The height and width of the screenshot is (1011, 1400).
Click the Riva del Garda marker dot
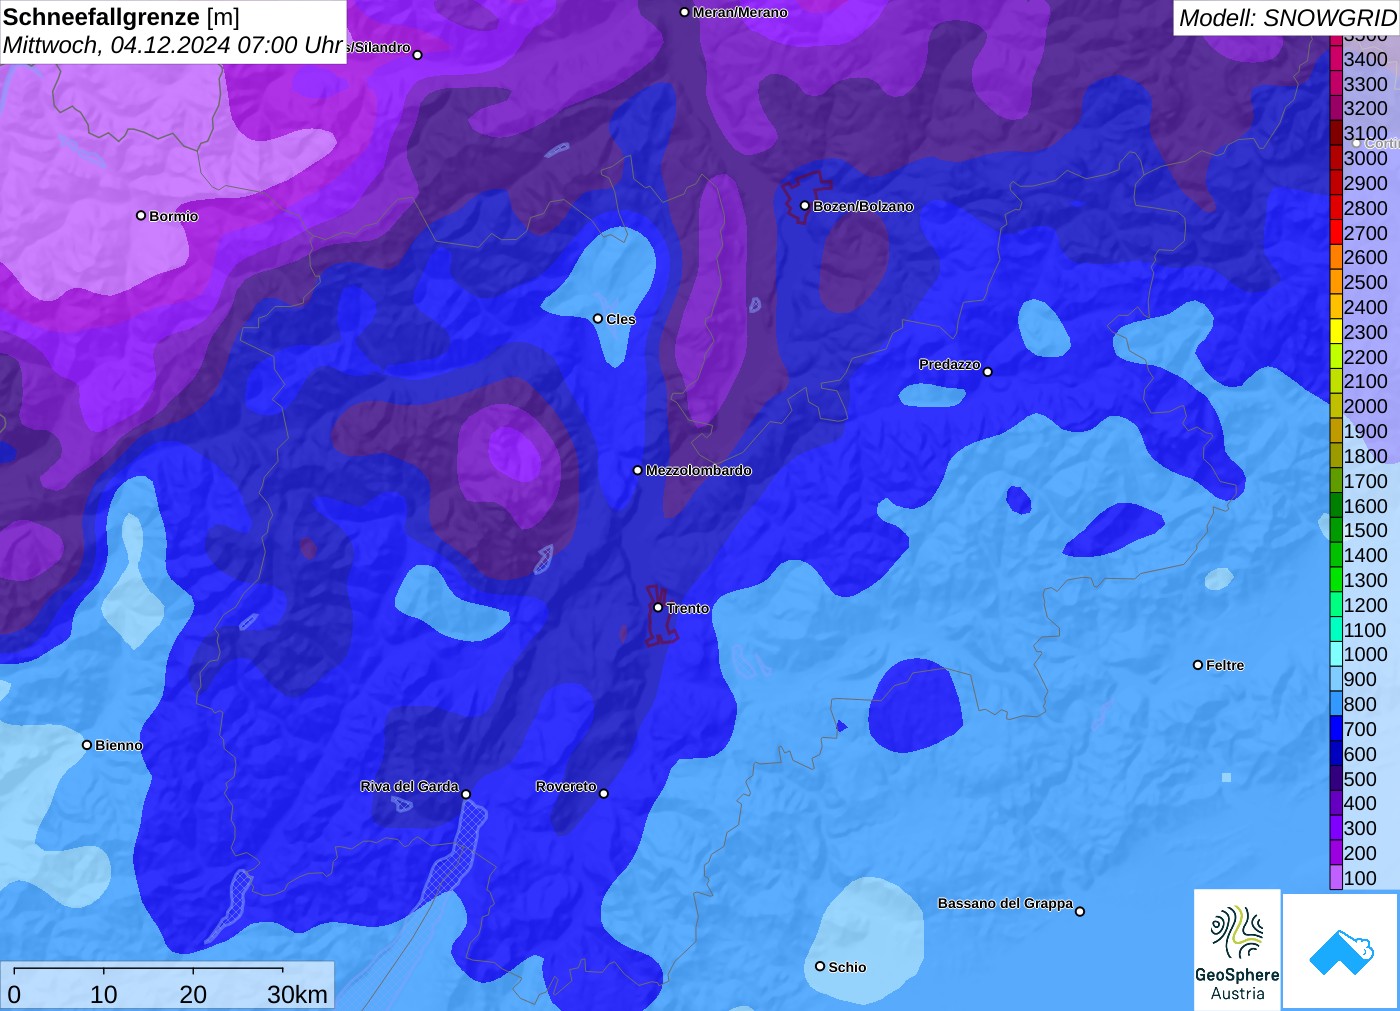466,794
